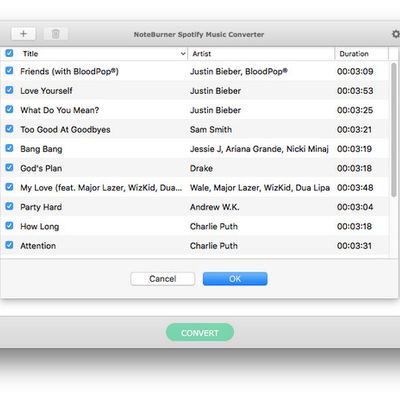Uncheck the God's Plan track checkbox

[x=9, y=167]
